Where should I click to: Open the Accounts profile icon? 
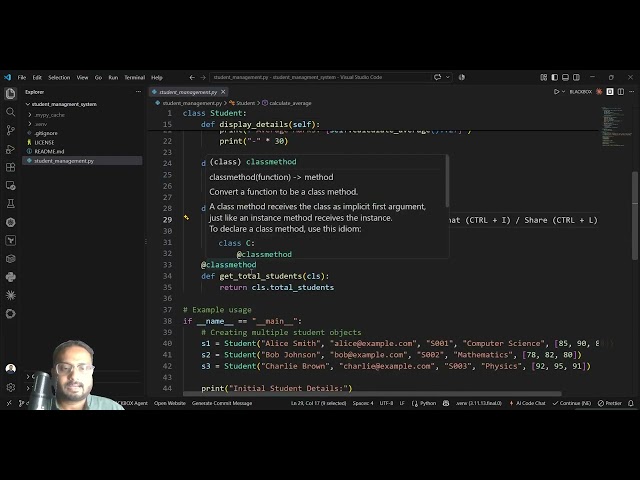tap(11, 369)
